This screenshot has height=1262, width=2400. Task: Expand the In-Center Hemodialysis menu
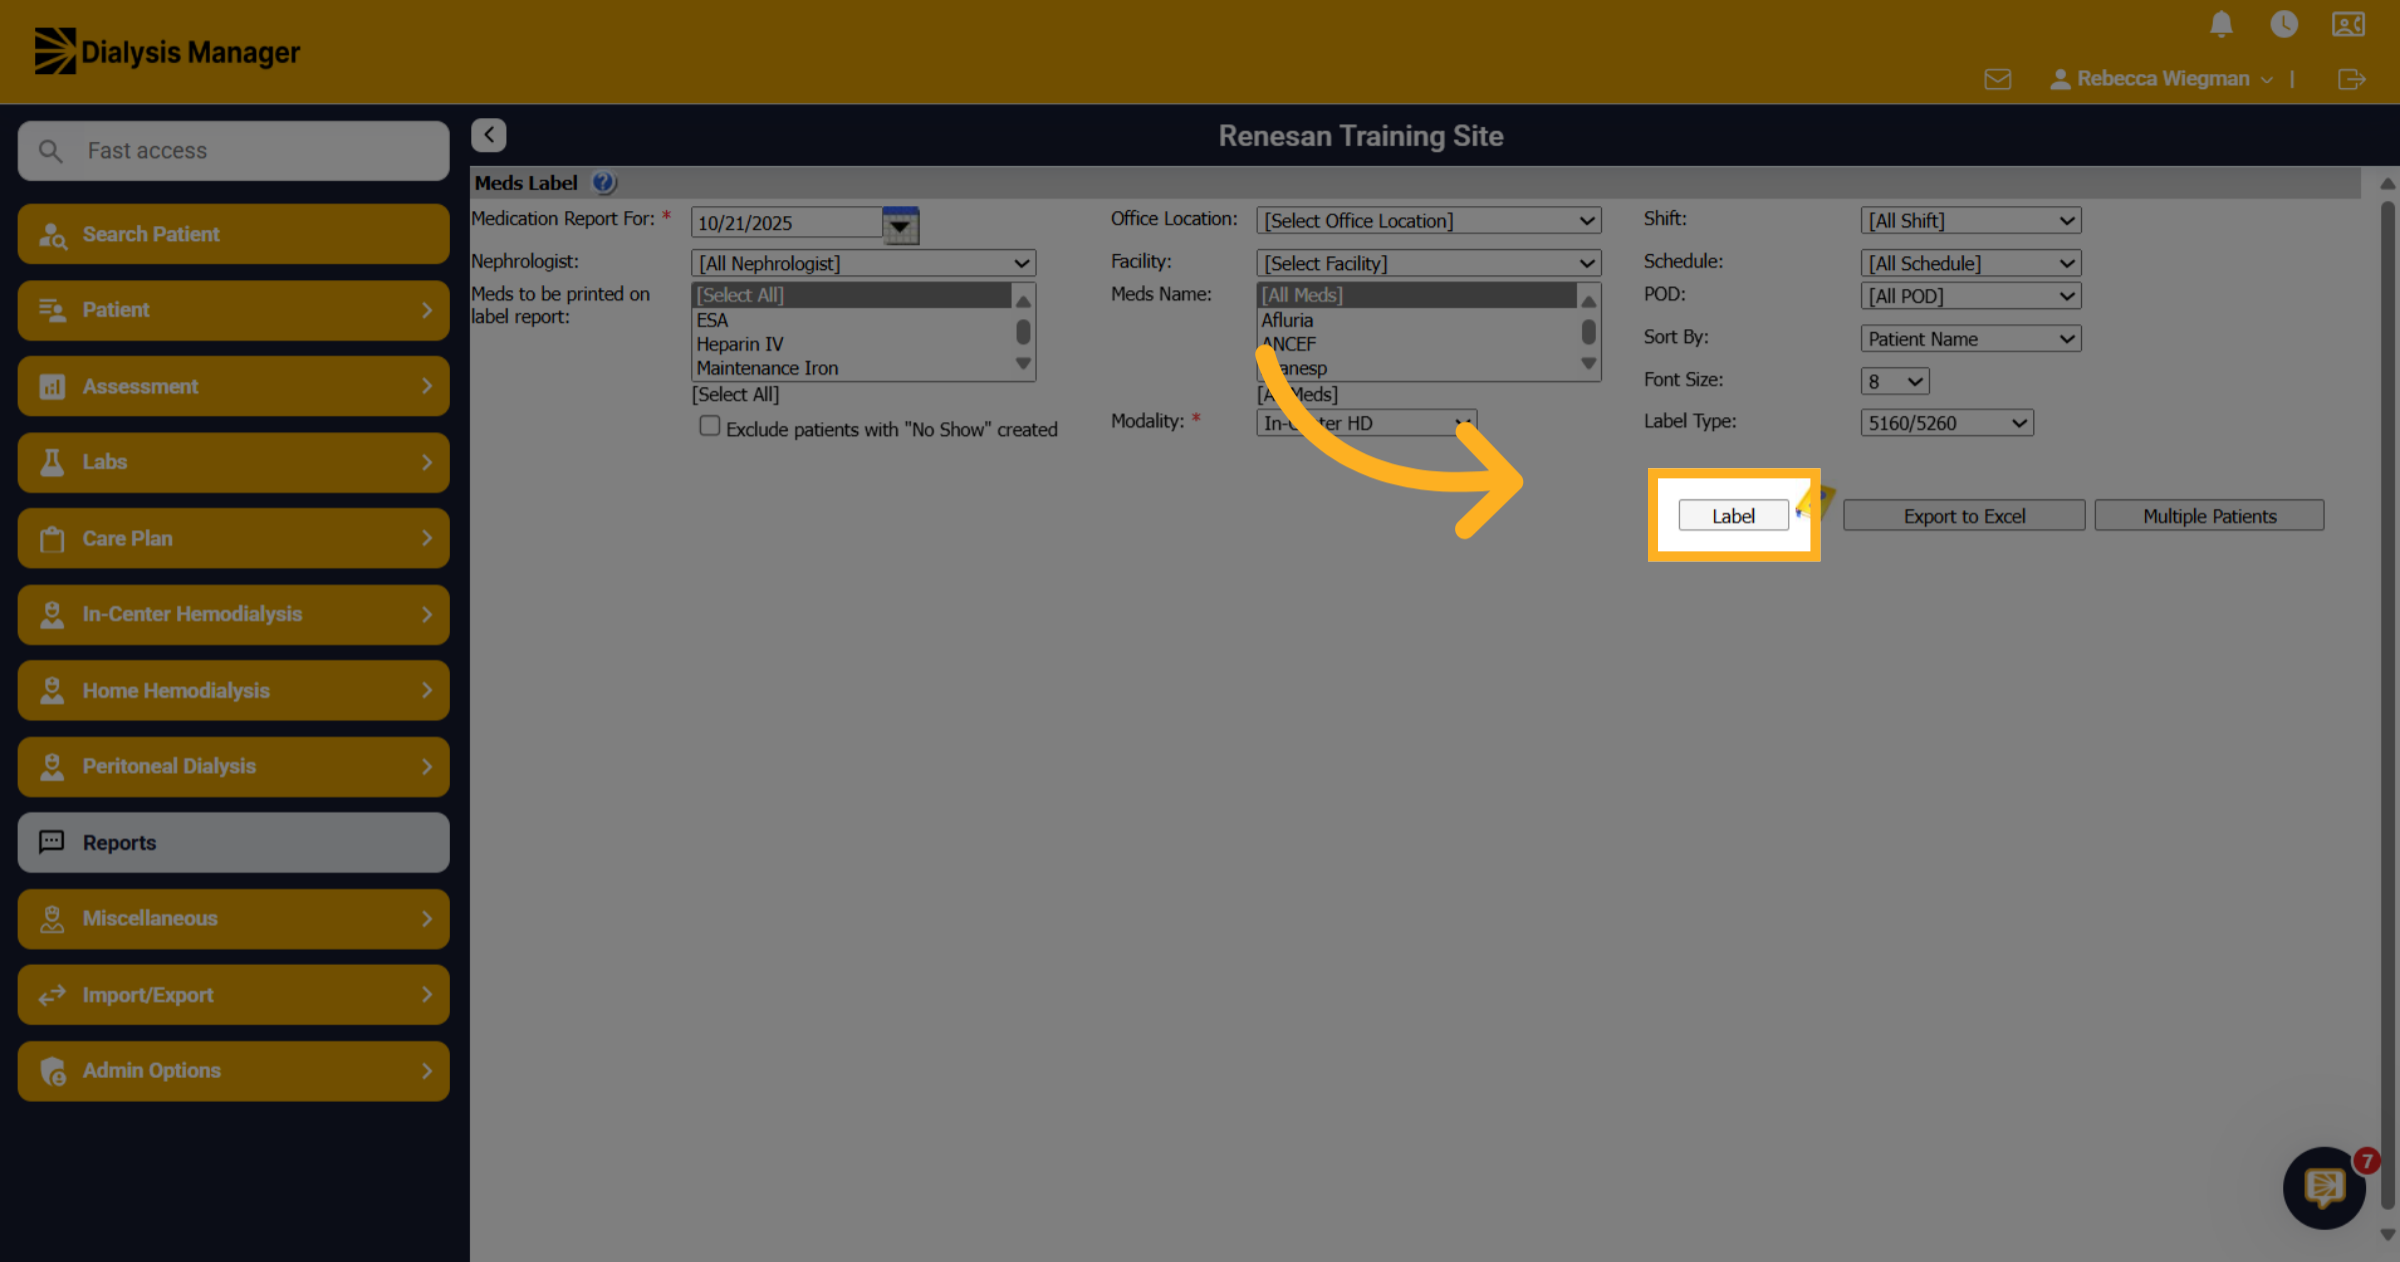(x=233, y=614)
